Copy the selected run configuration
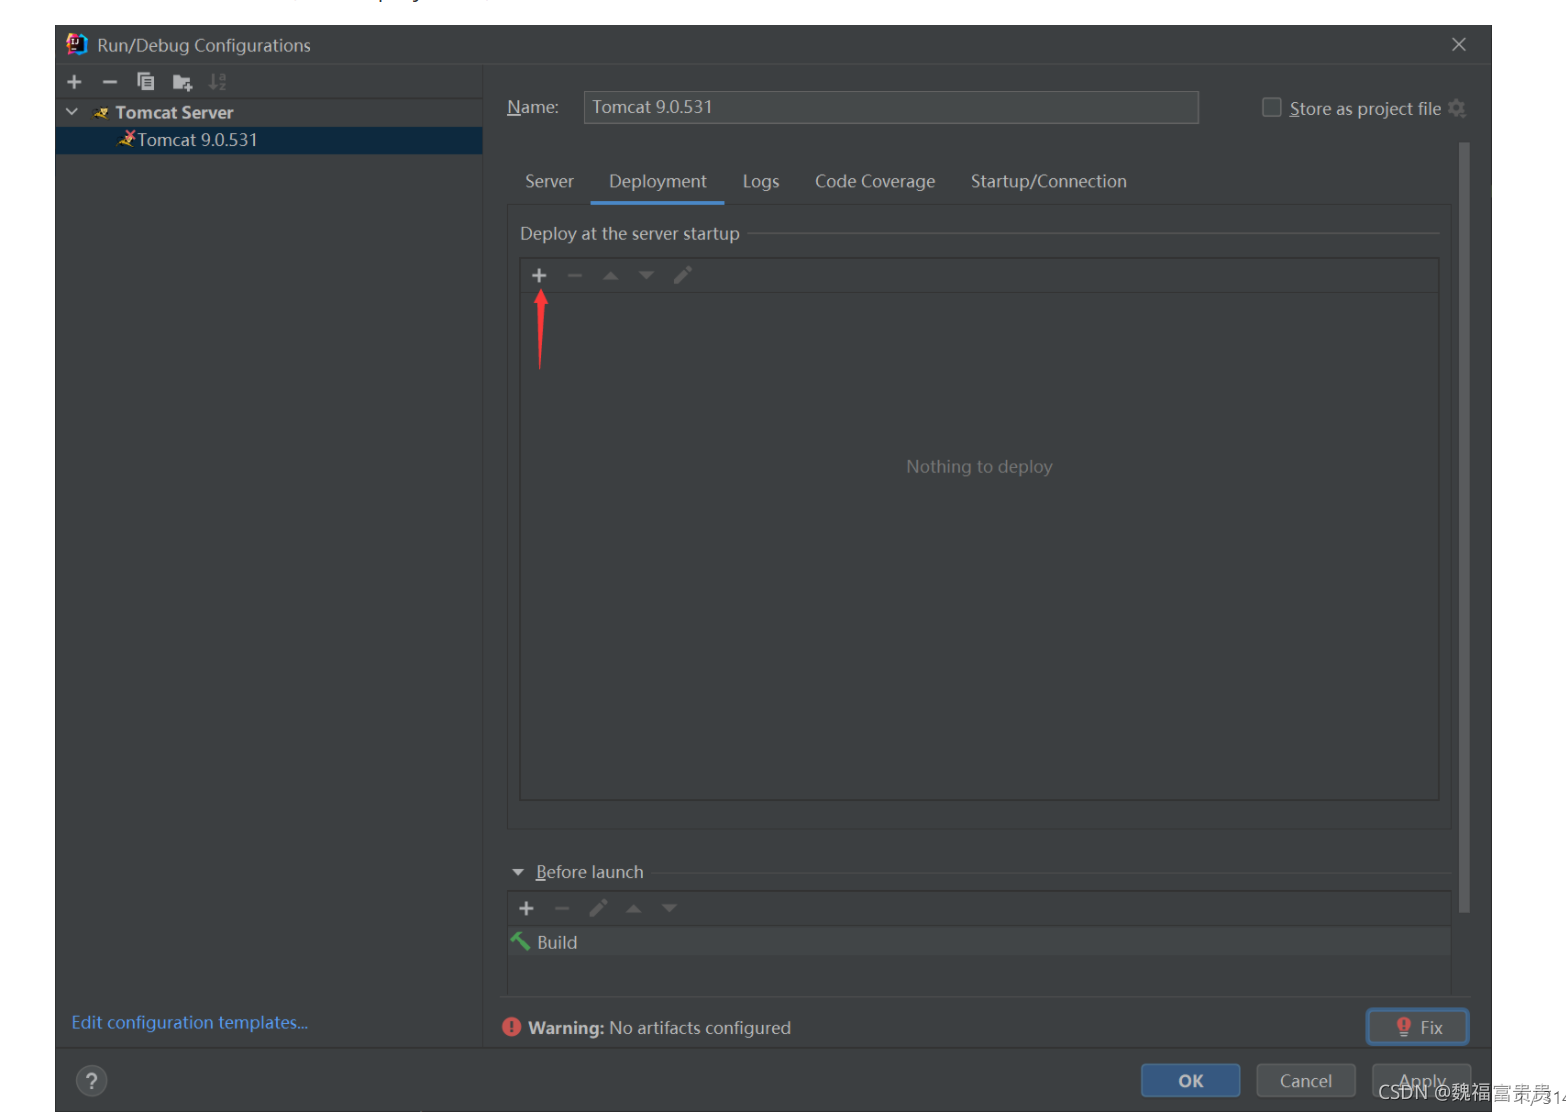The image size is (1566, 1112). tap(146, 82)
